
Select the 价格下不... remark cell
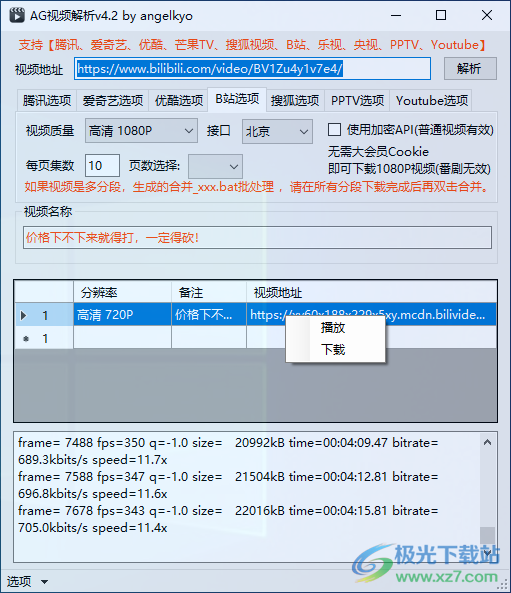click(209, 314)
